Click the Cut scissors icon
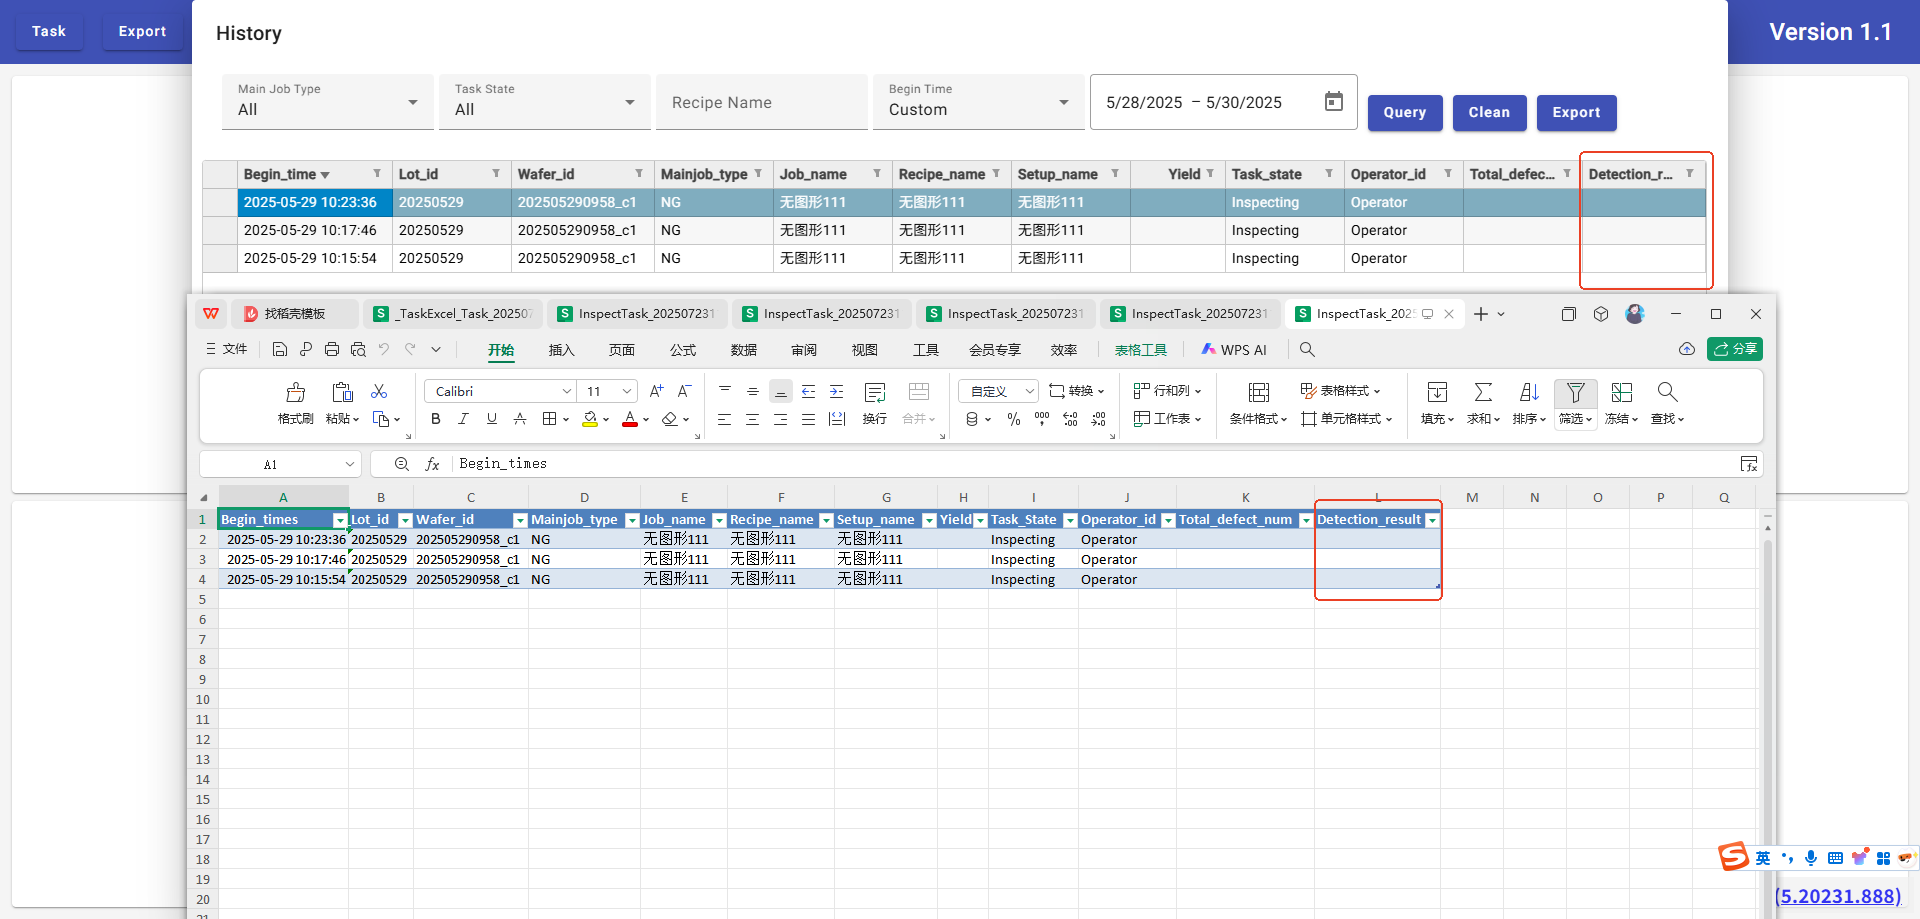The width and height of the screenshot is (1920, 919). [379, 391]
